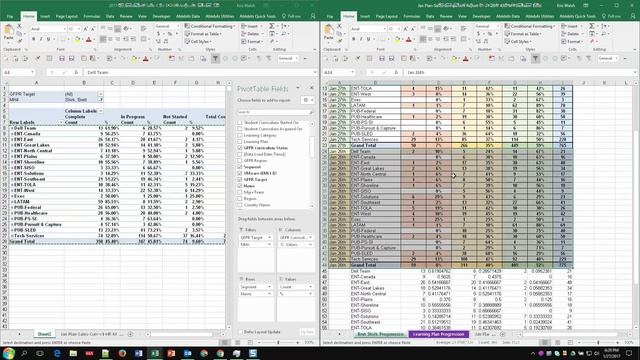Open Count field dropdown in Values area

coord(310,287)
